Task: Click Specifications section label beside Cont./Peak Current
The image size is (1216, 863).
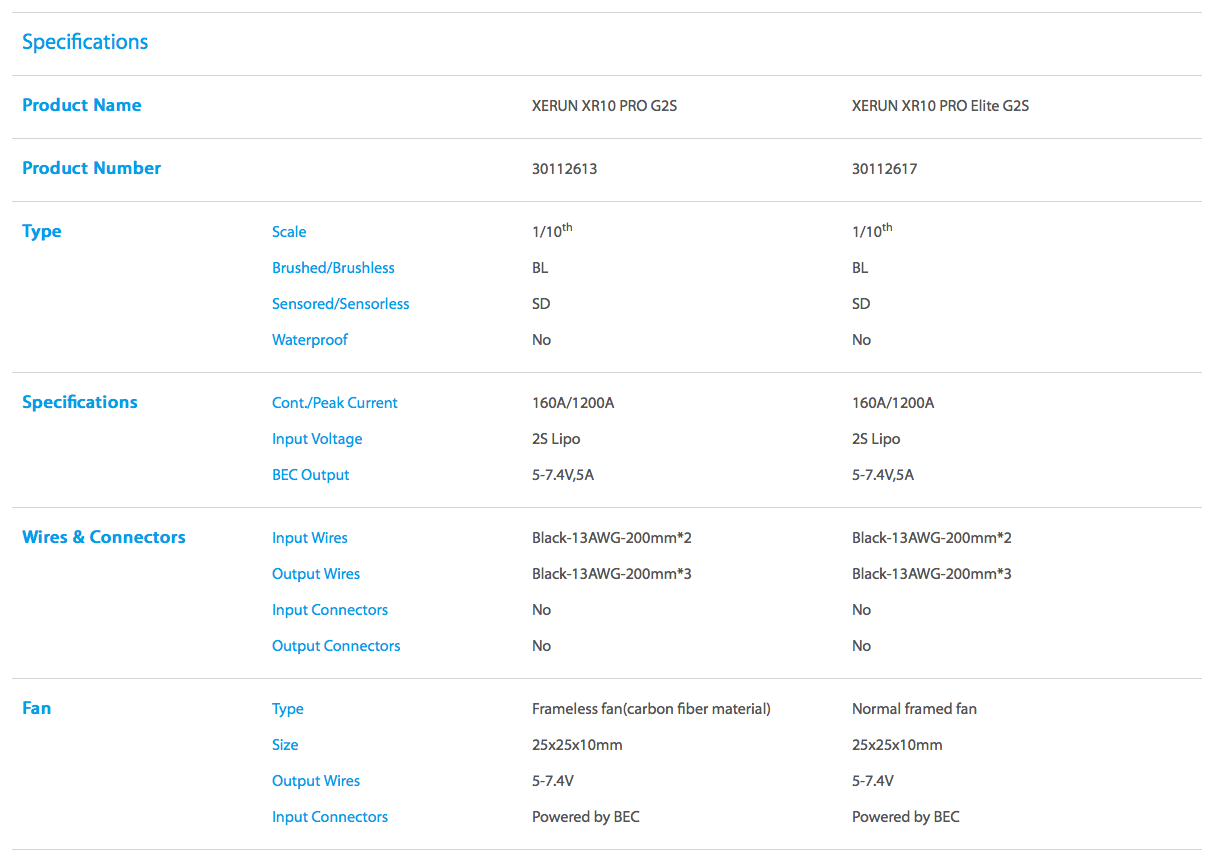Action: (80, 402)
